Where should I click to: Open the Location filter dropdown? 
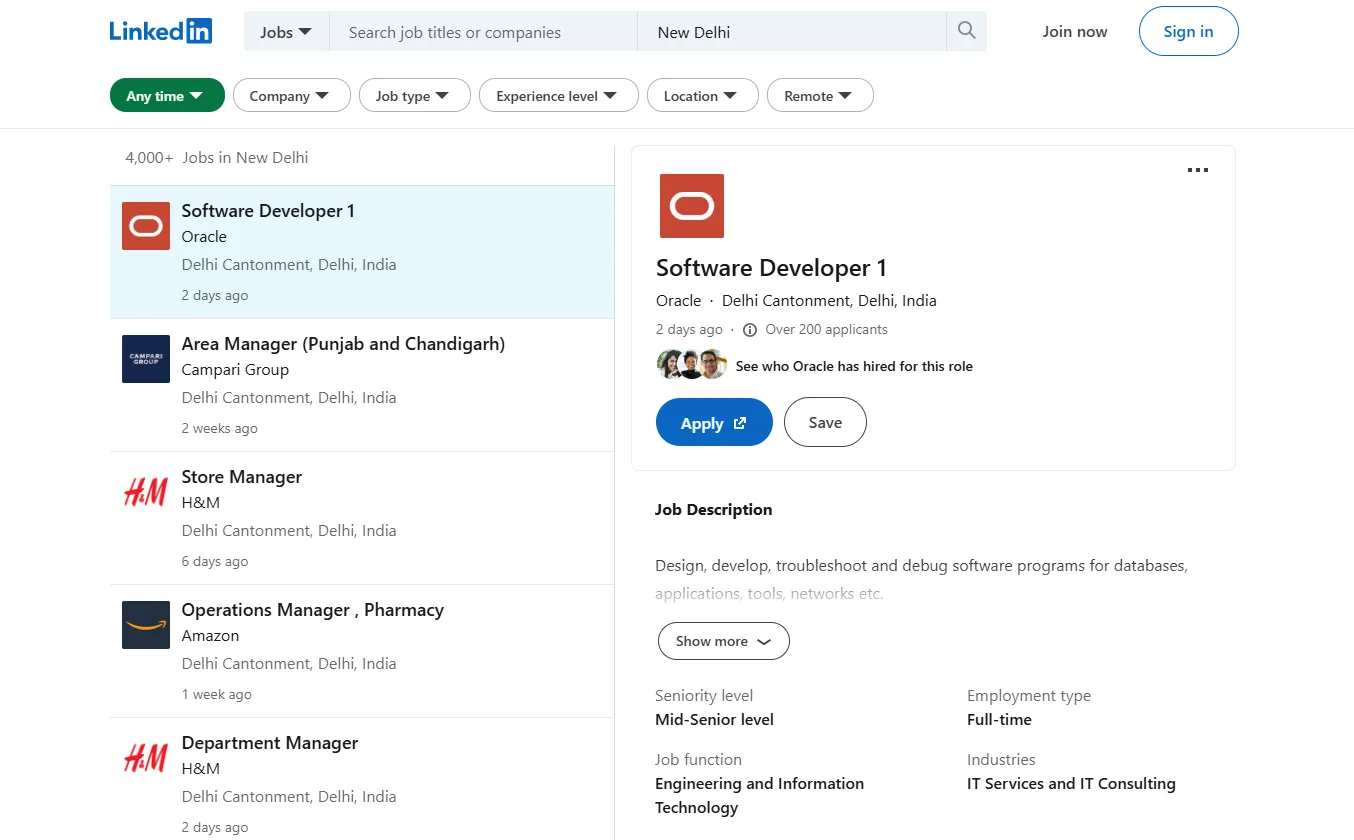tap(702, 96)
